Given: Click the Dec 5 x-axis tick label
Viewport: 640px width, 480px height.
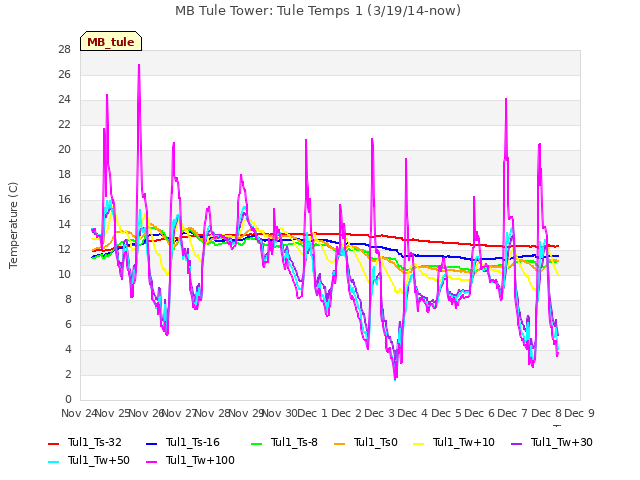Looking at the screenshot, I should (446, 413).
